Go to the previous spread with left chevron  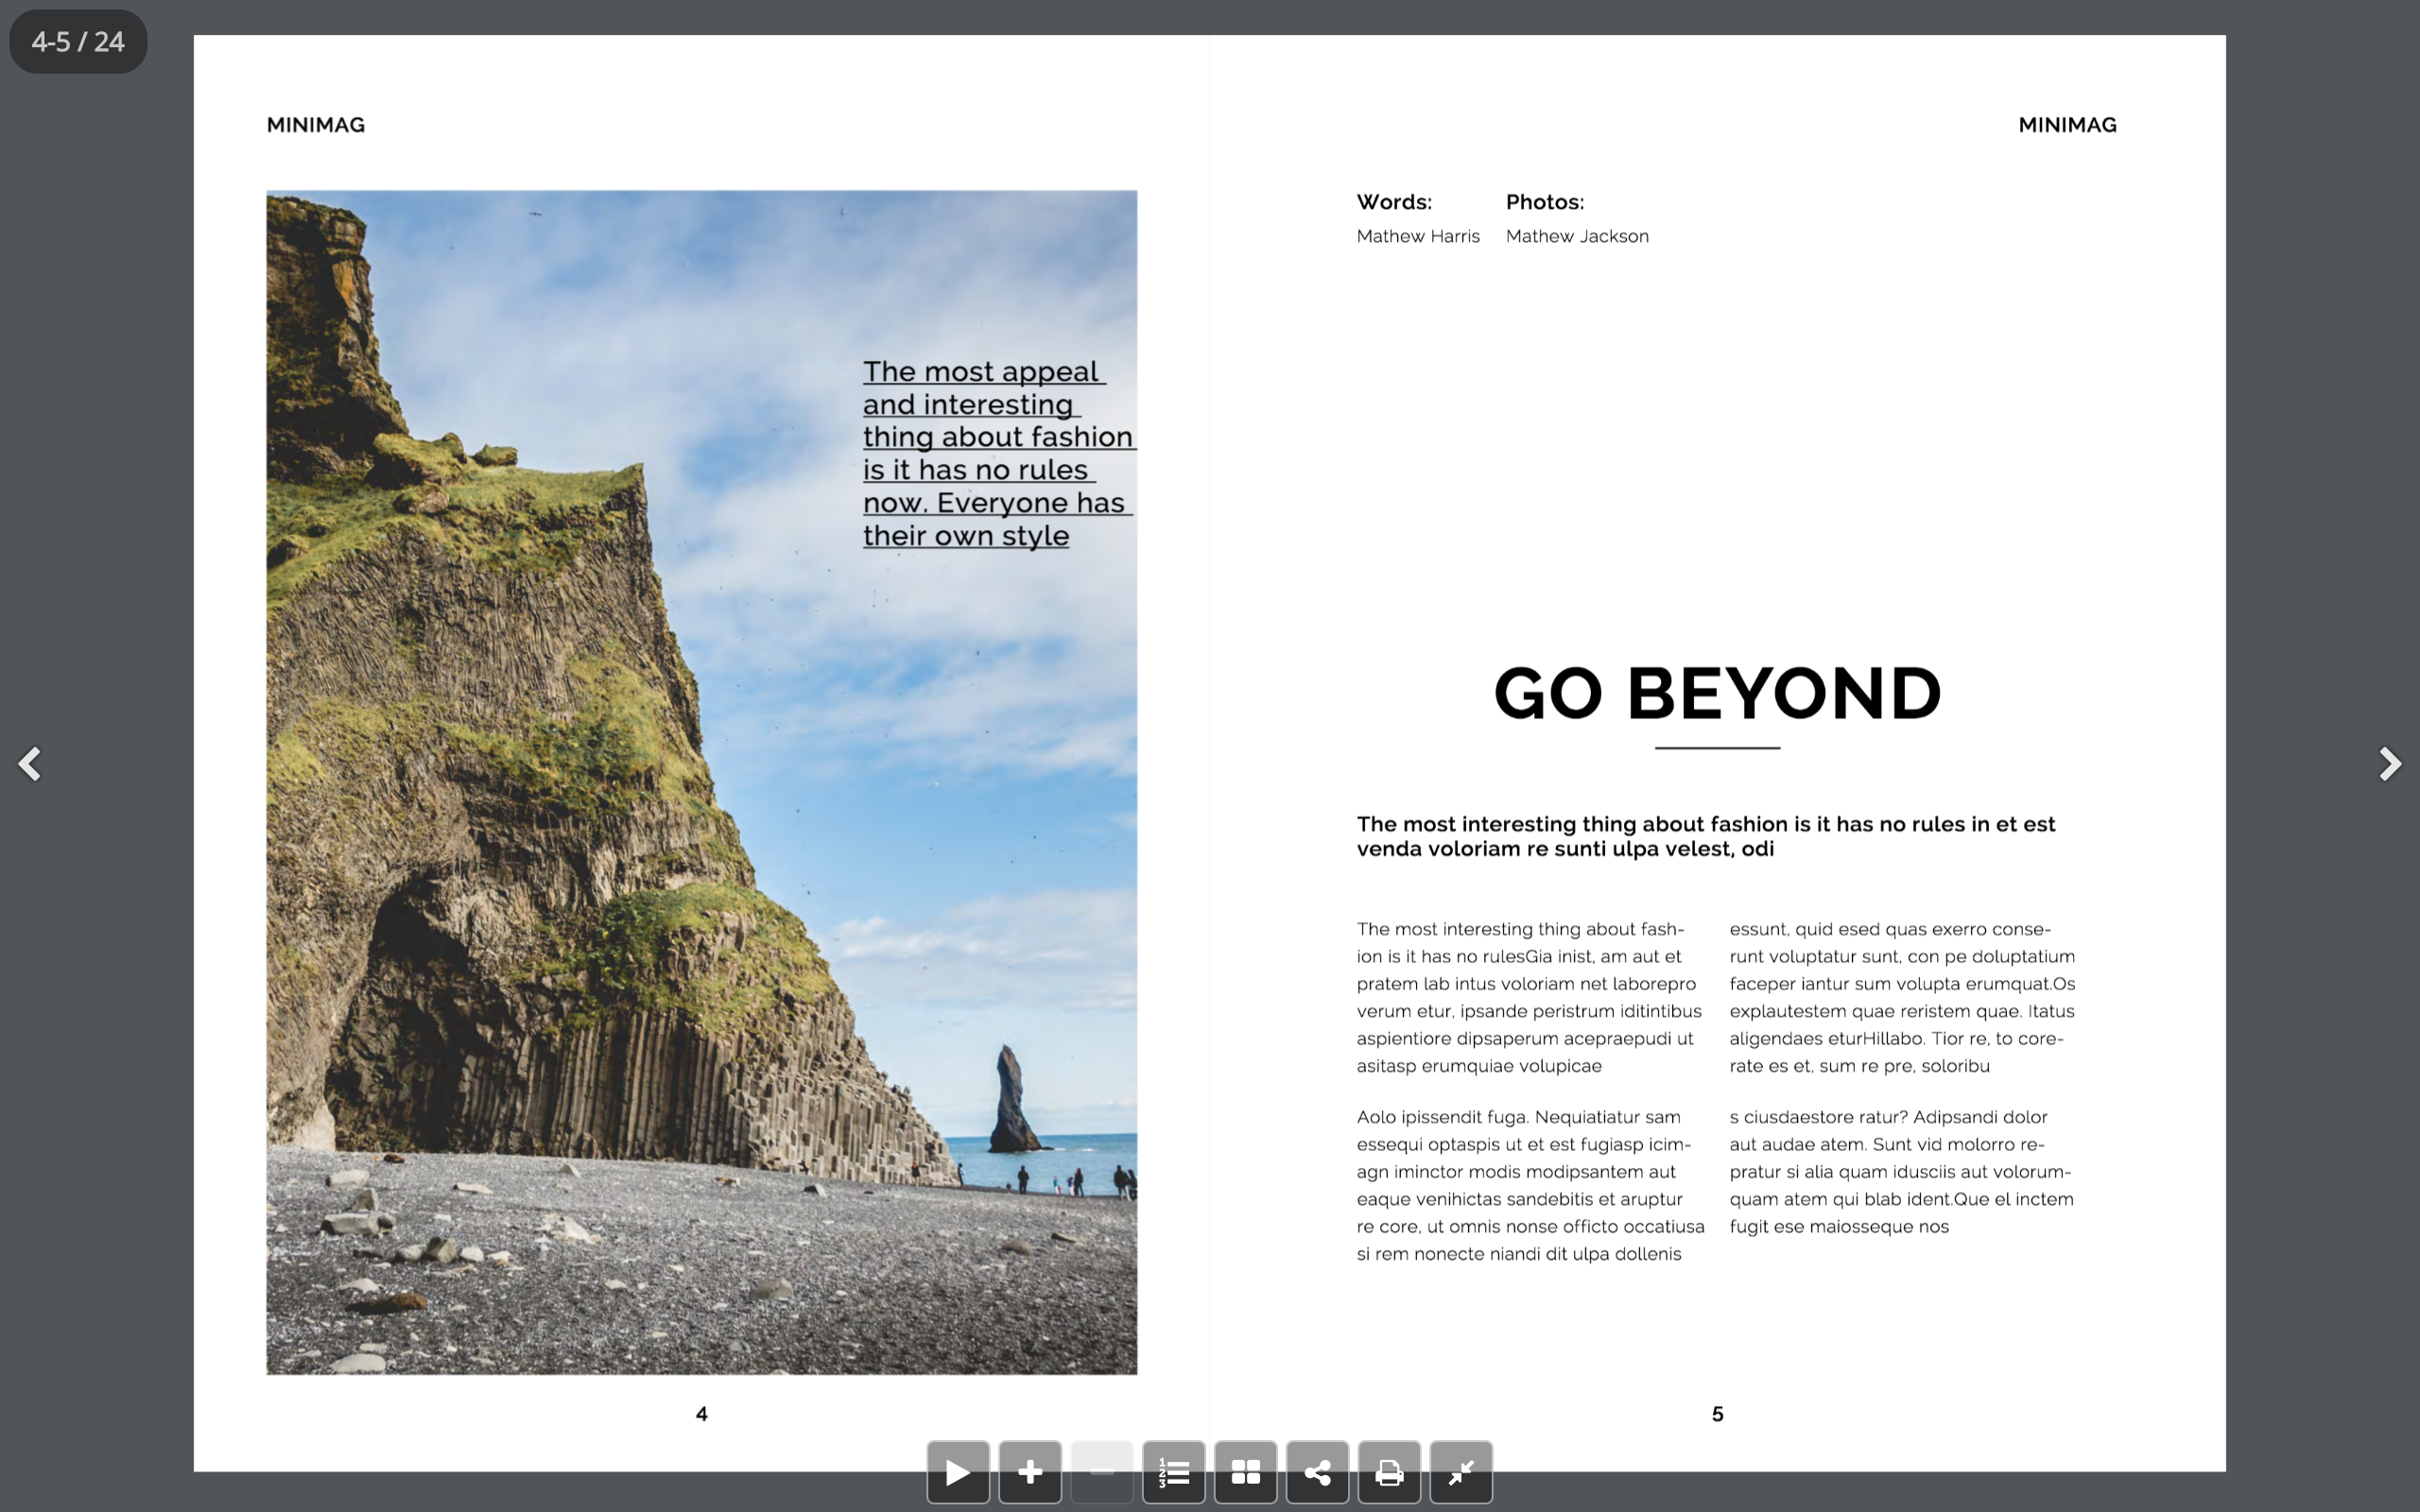(30, 764)
